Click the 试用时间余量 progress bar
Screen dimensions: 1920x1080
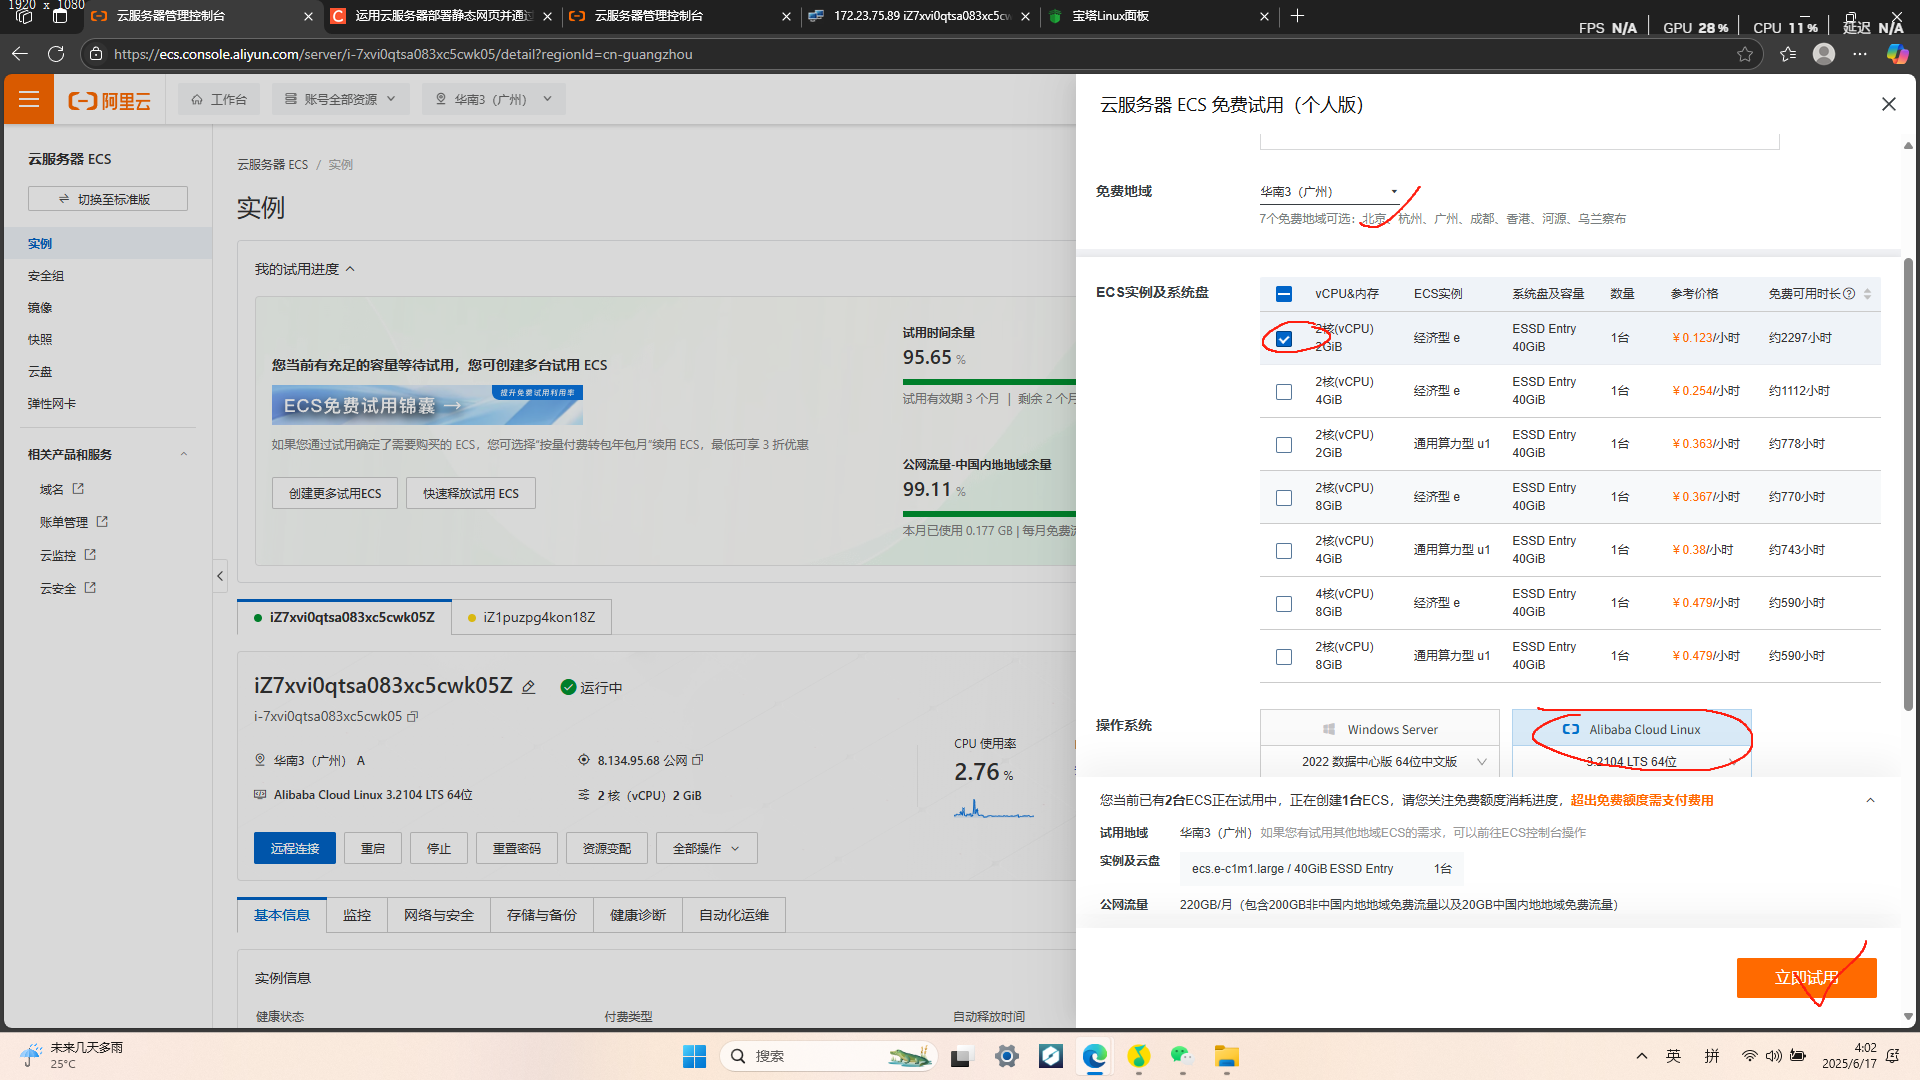(989, 382)
